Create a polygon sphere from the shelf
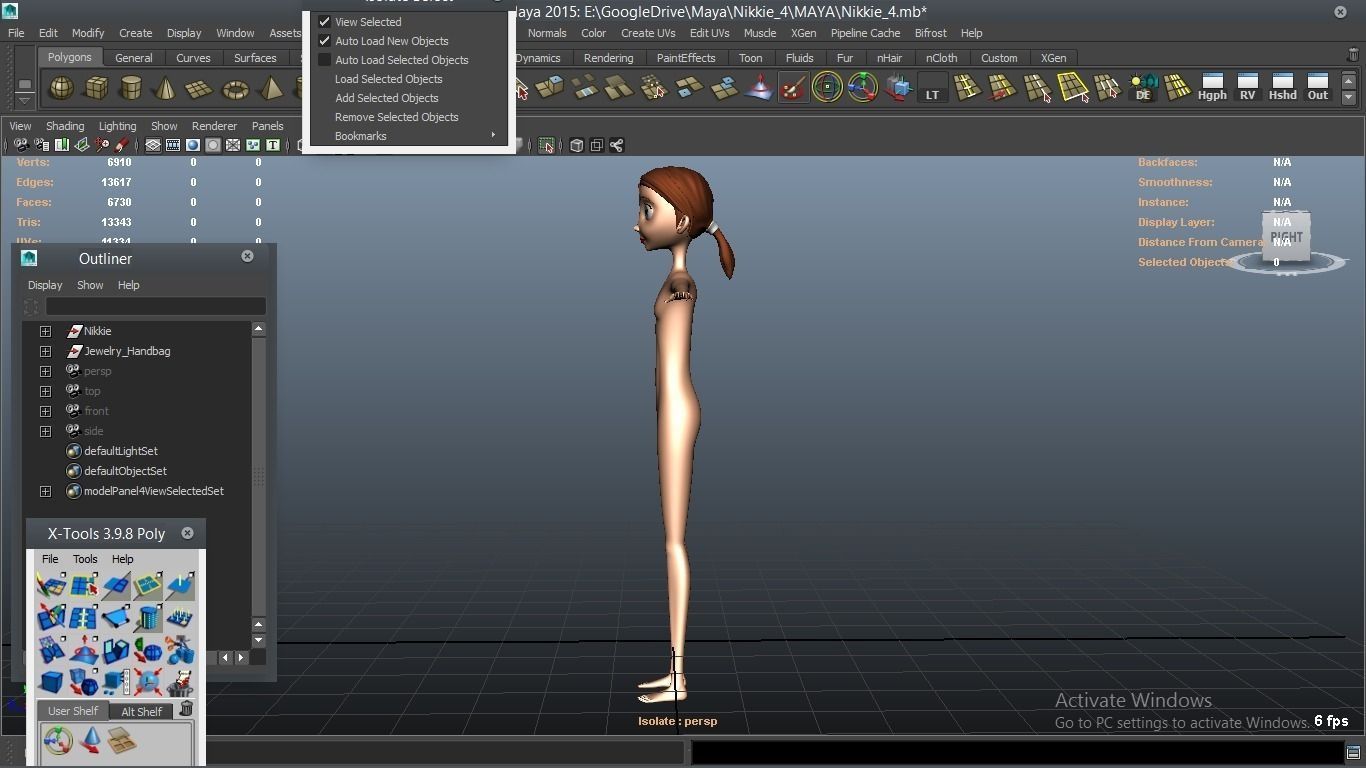This screenshot has width=1366, height=768. pyautogui.click(x=62, y=89)
